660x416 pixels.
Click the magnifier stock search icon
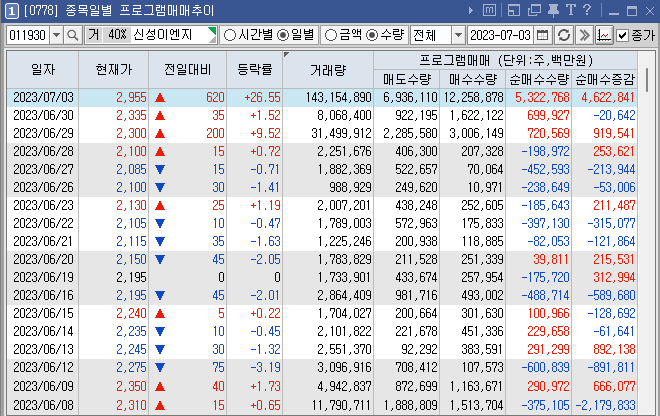pyautogui.click(x=72, y=35)
